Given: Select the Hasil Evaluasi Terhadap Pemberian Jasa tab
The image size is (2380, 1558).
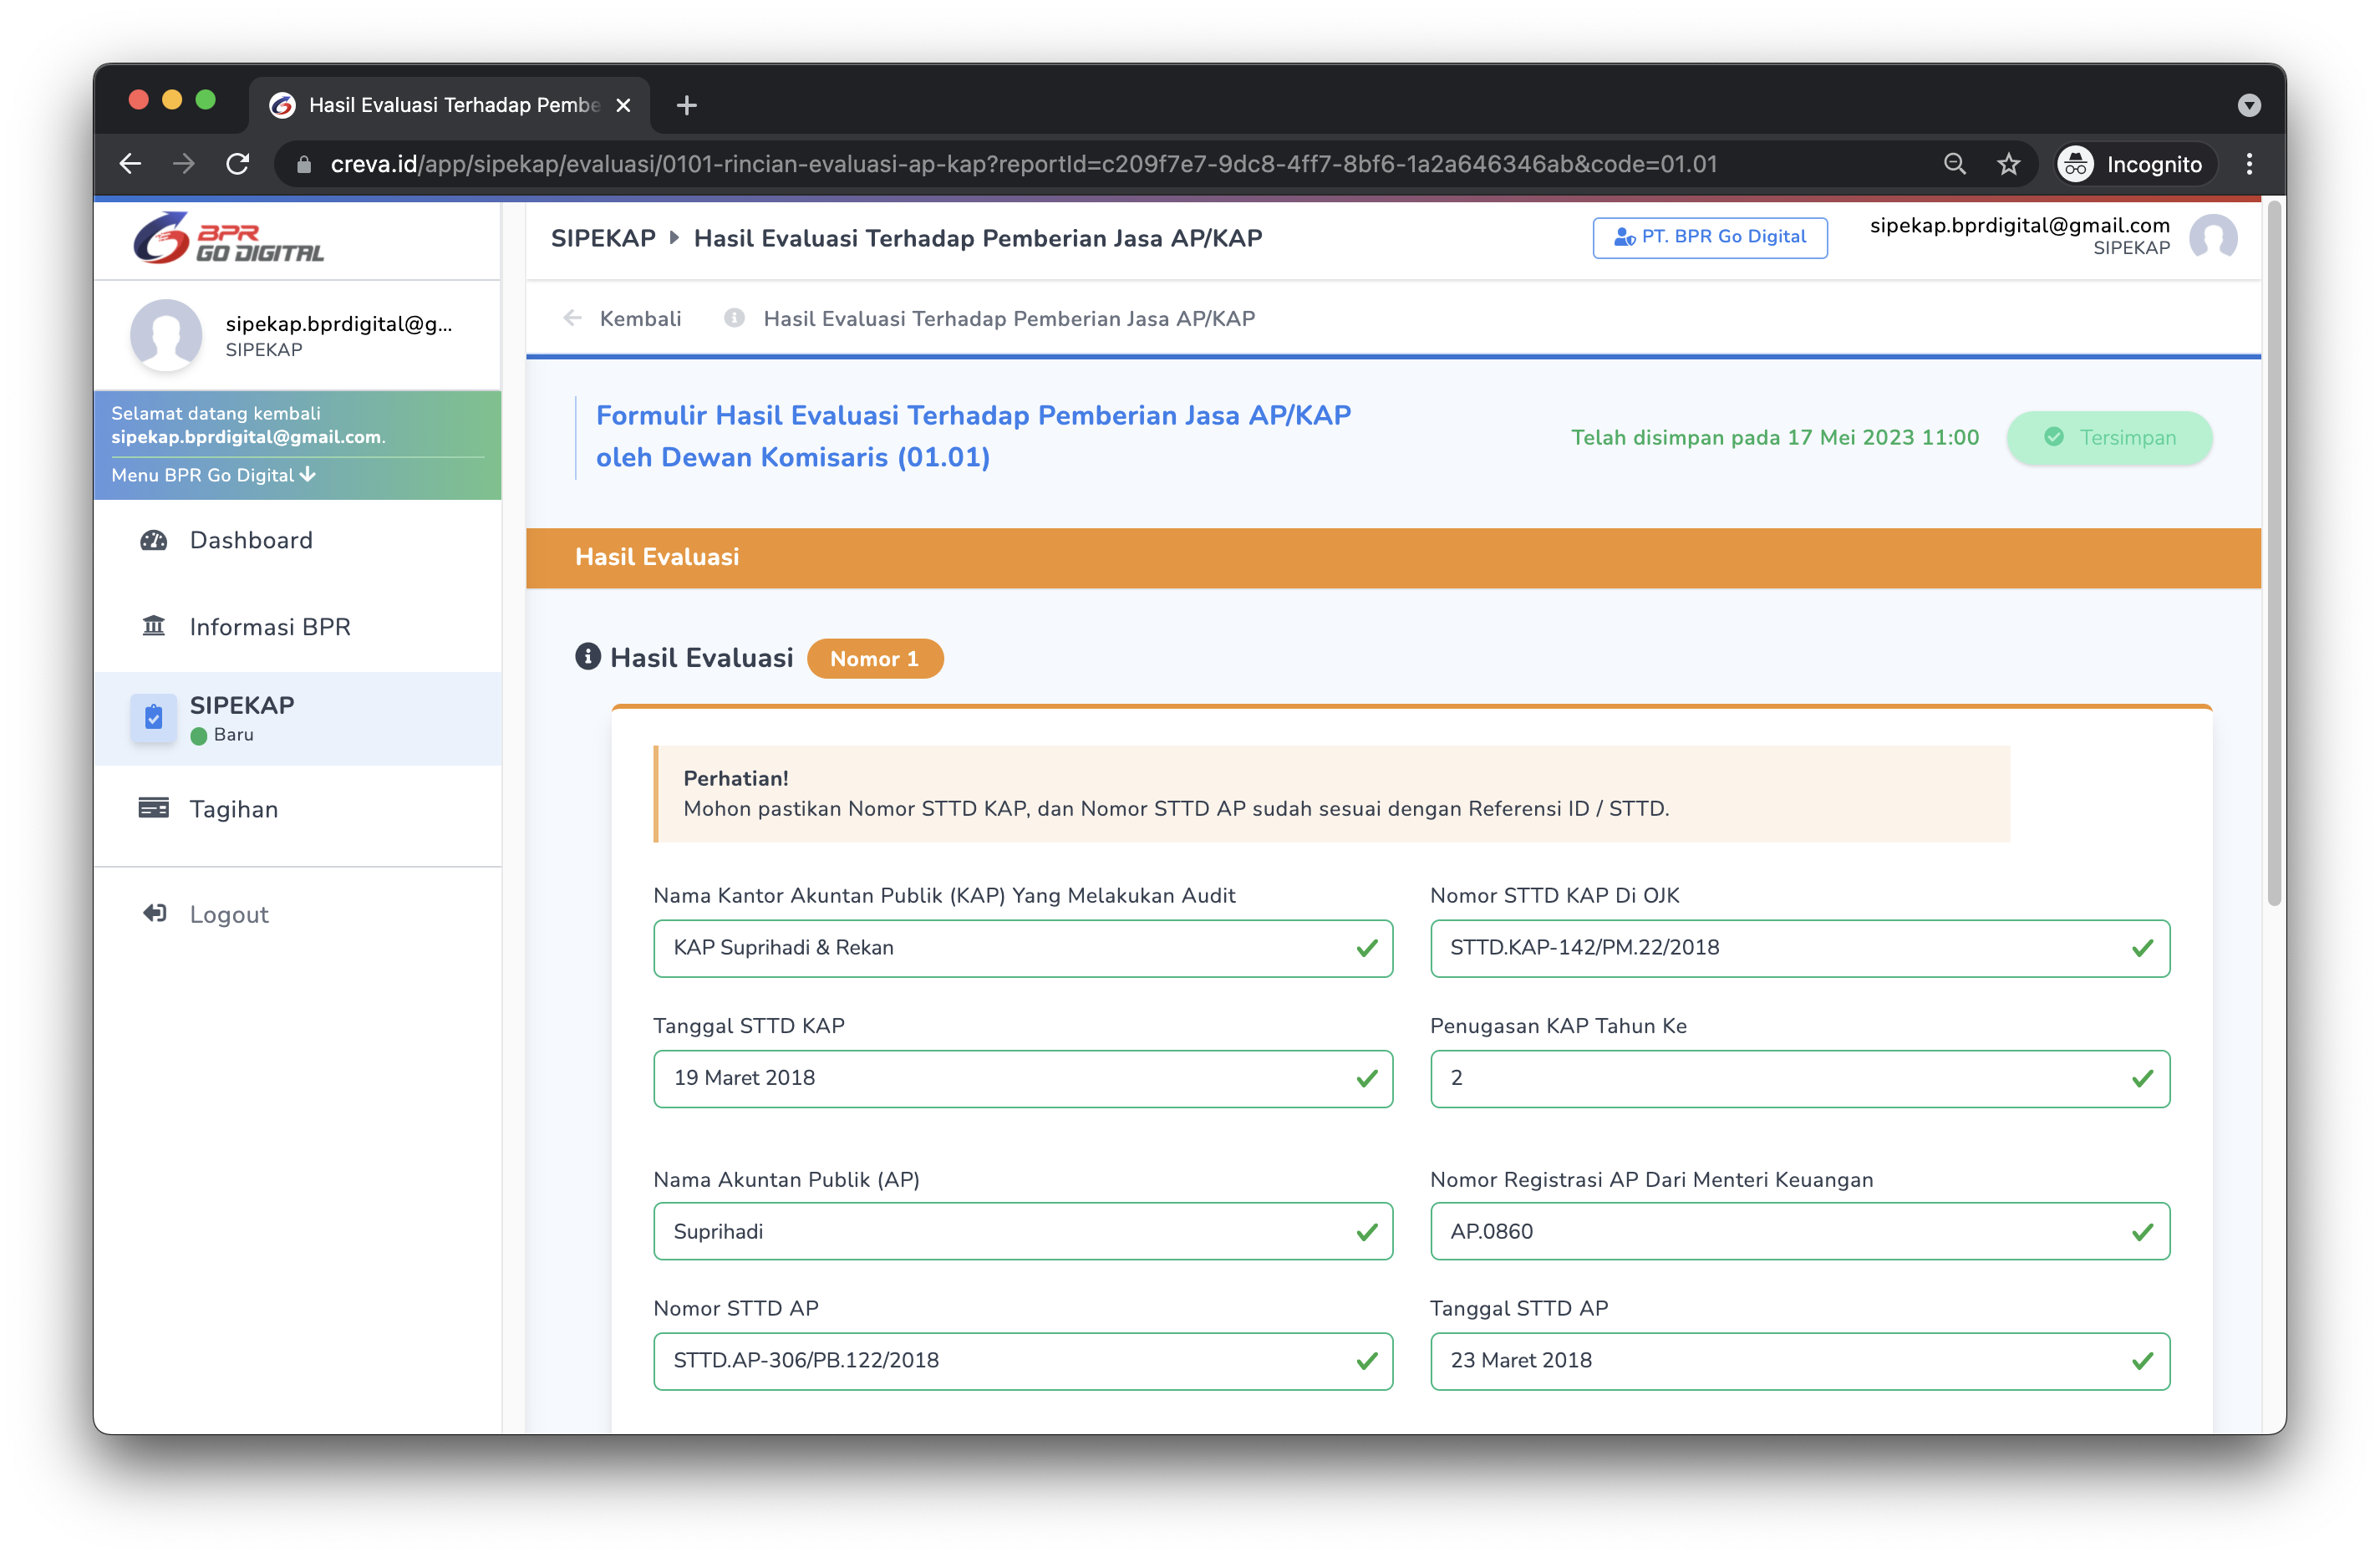Looking at the screenshot, I should click(1008, 318).
